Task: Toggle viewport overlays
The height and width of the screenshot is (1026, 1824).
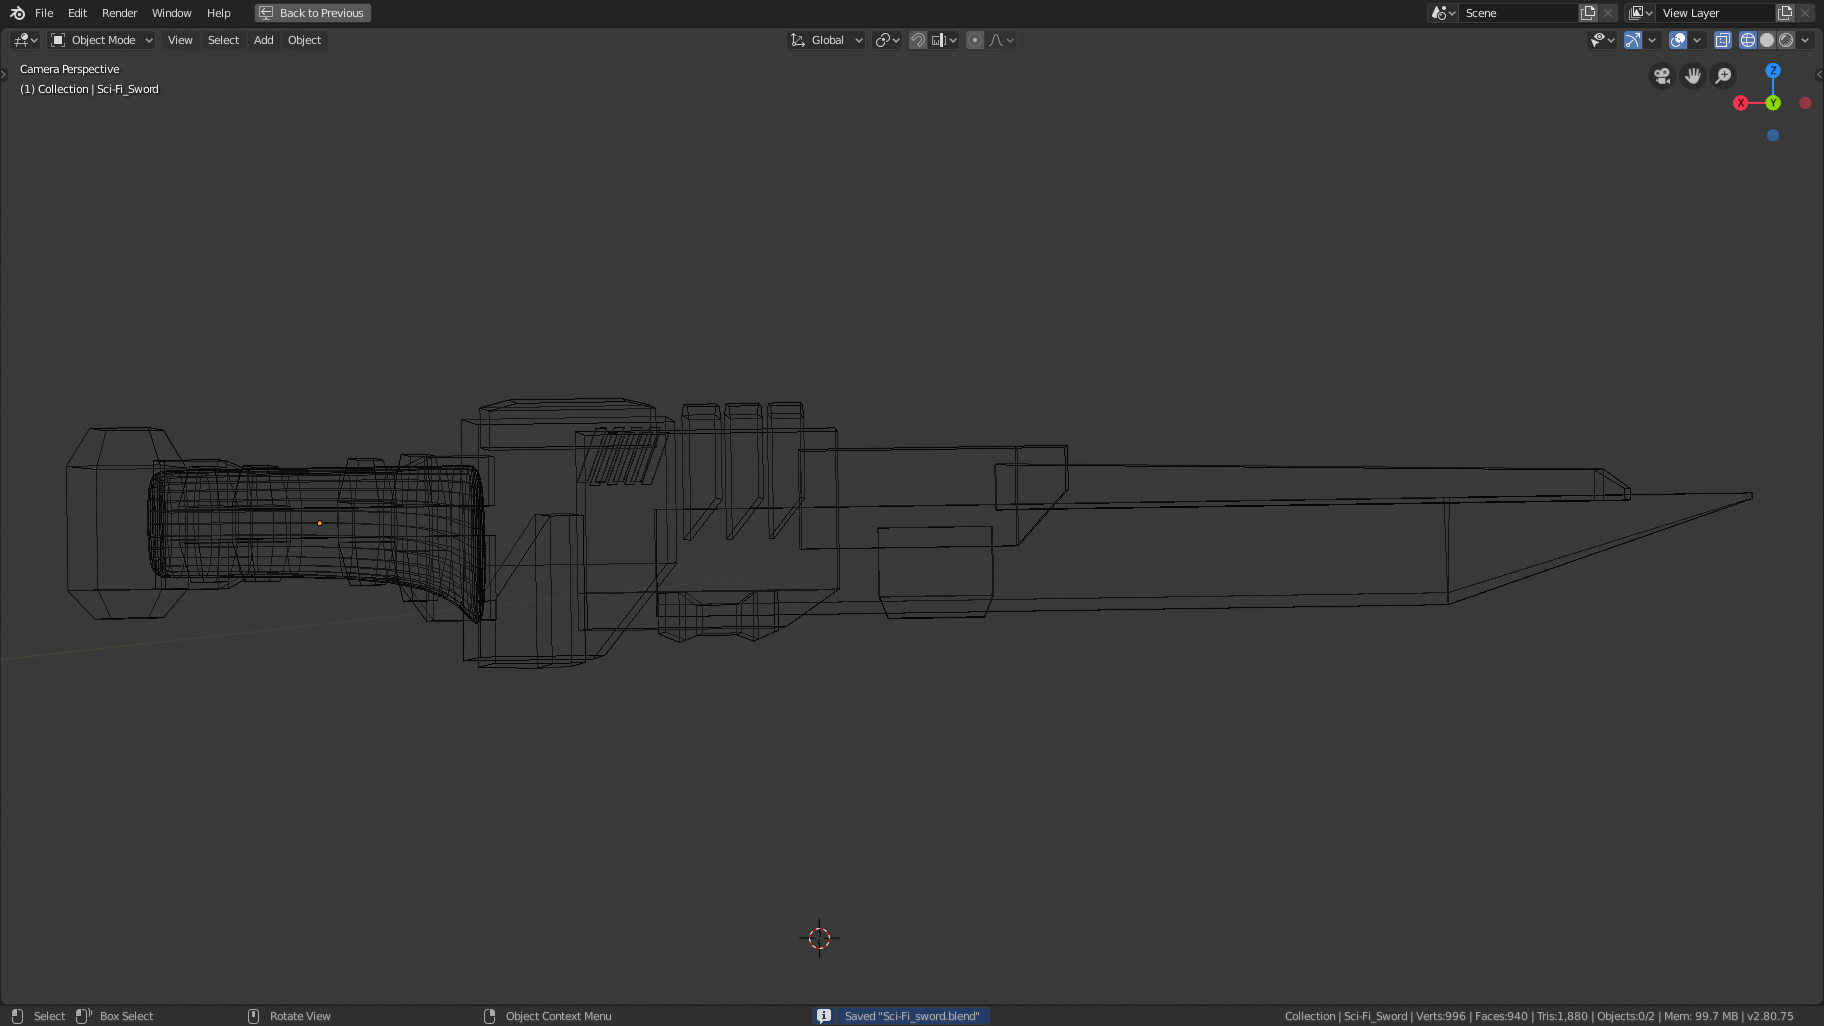Action: (1678, 40)
